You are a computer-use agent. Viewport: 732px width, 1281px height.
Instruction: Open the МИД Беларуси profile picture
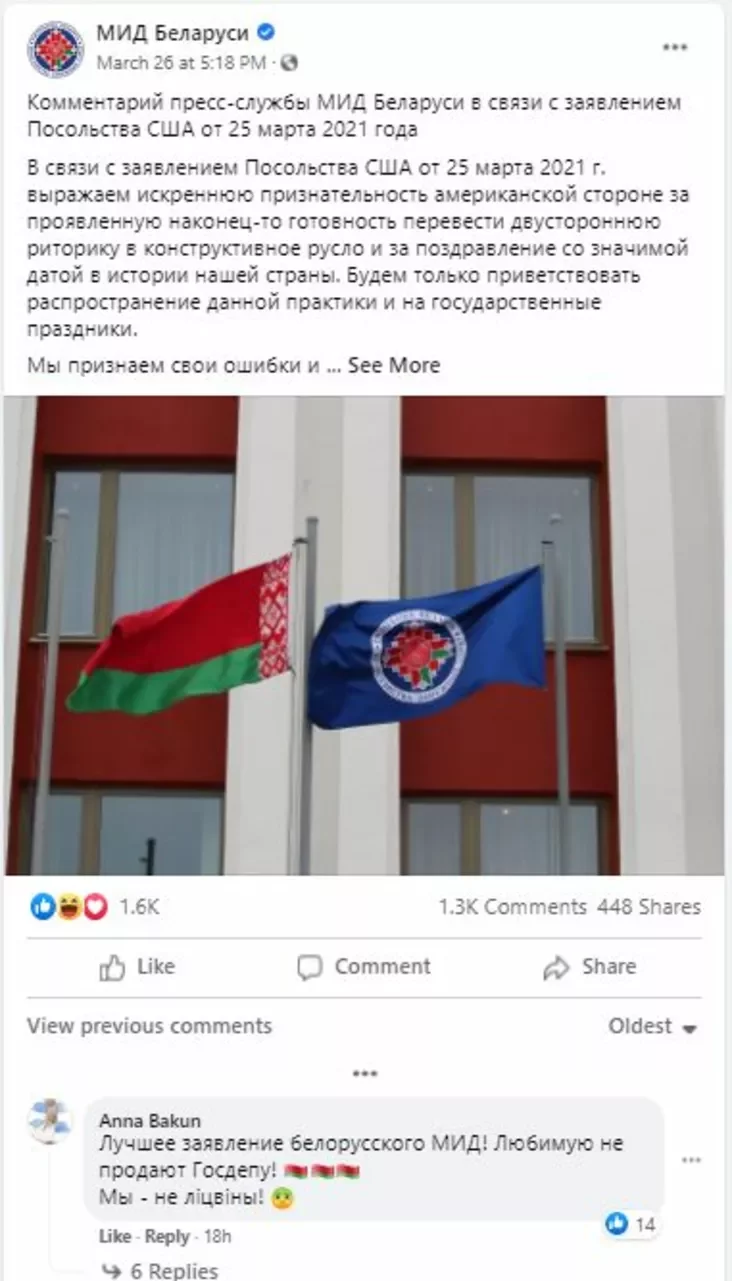pos(56,49)
